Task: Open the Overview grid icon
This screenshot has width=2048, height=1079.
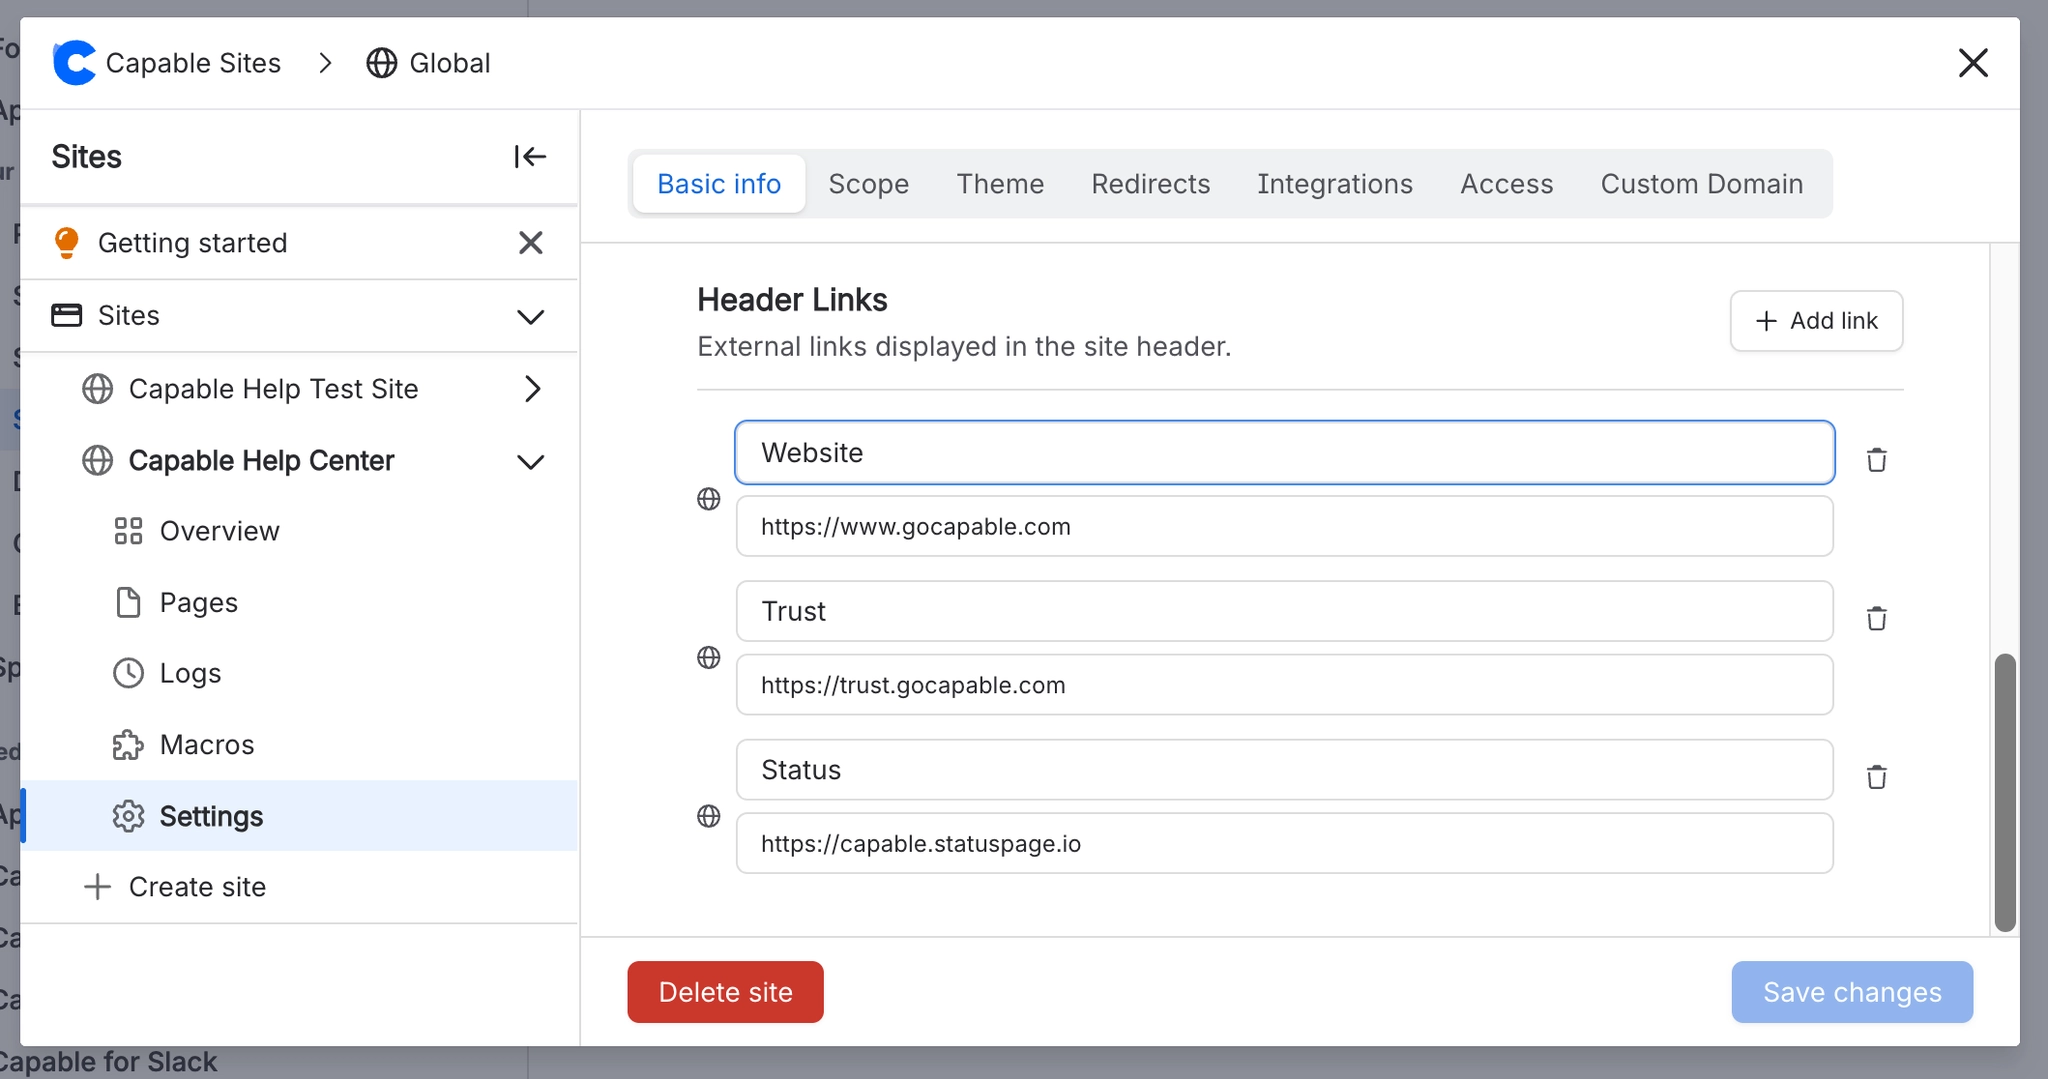Action: pyautogui.click(x=128, y=531)
